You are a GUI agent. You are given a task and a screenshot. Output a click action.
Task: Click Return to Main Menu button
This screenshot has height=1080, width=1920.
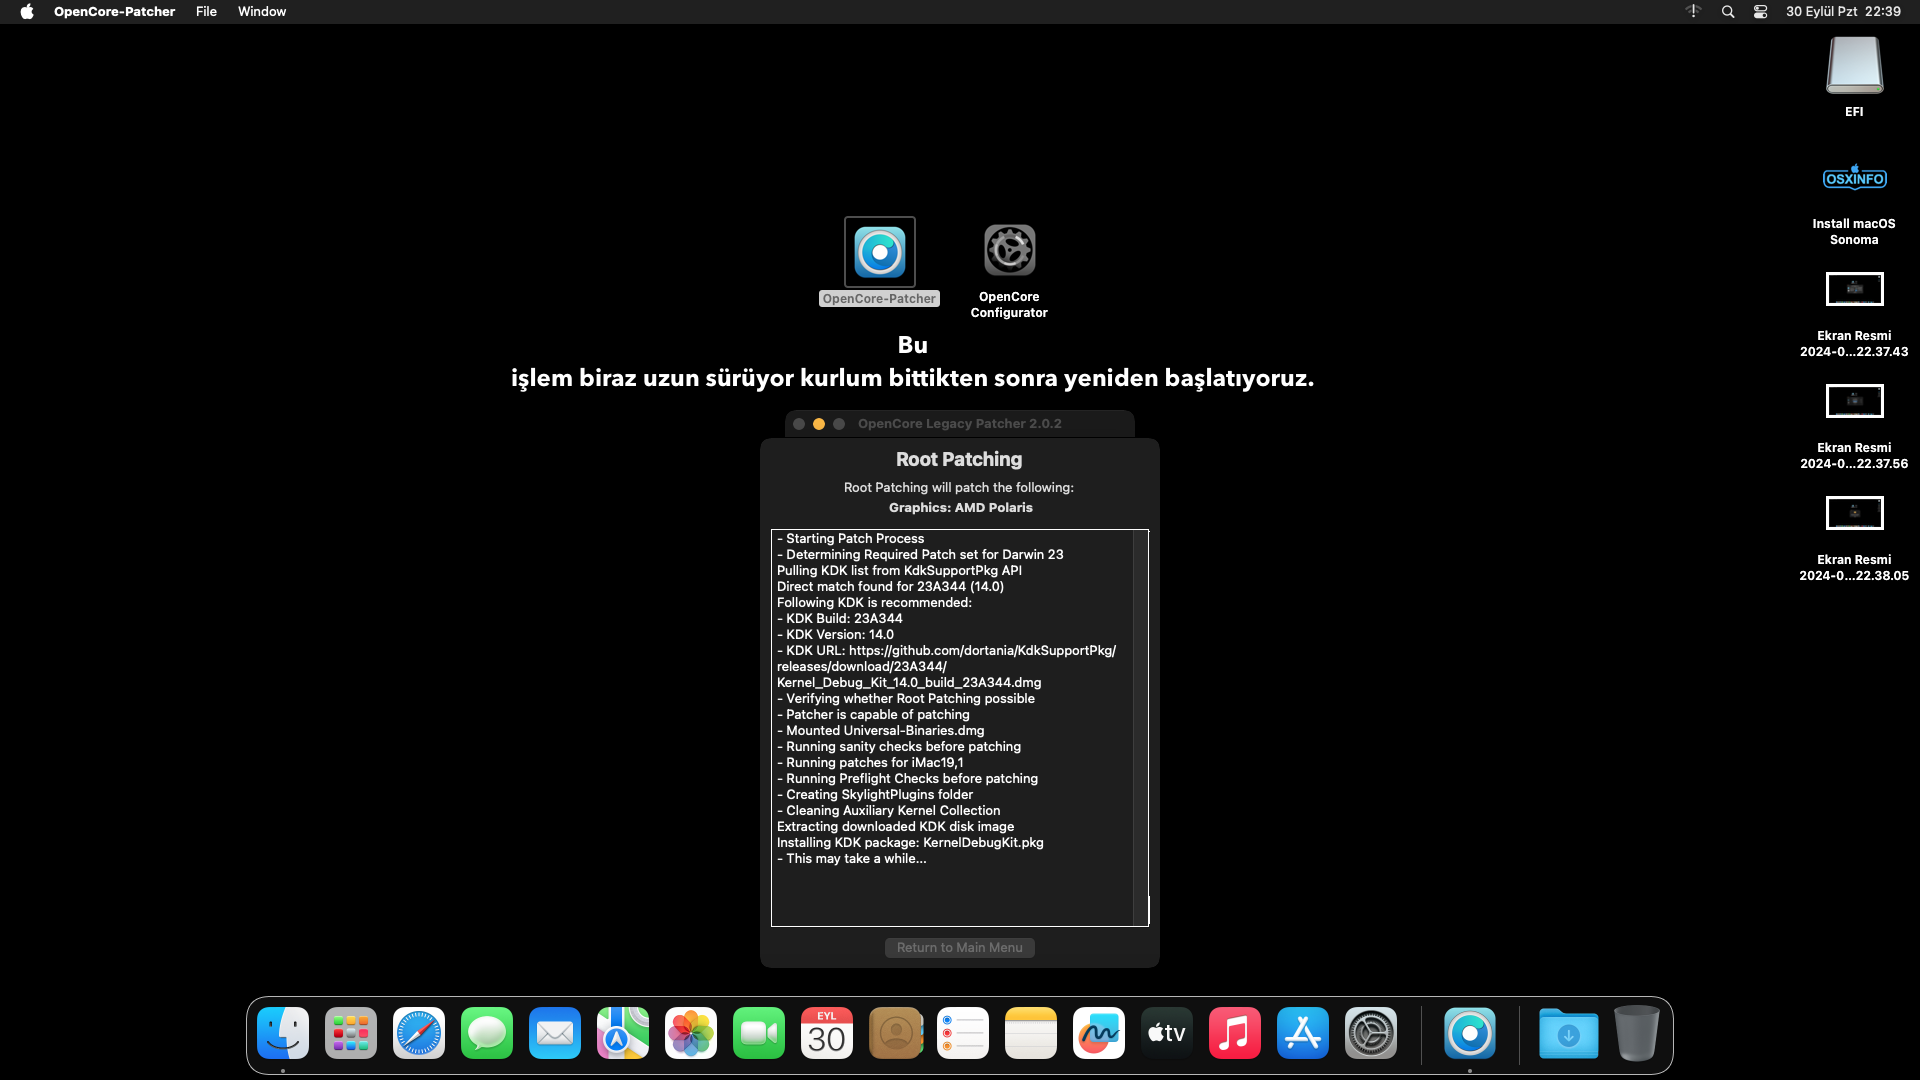959,948
